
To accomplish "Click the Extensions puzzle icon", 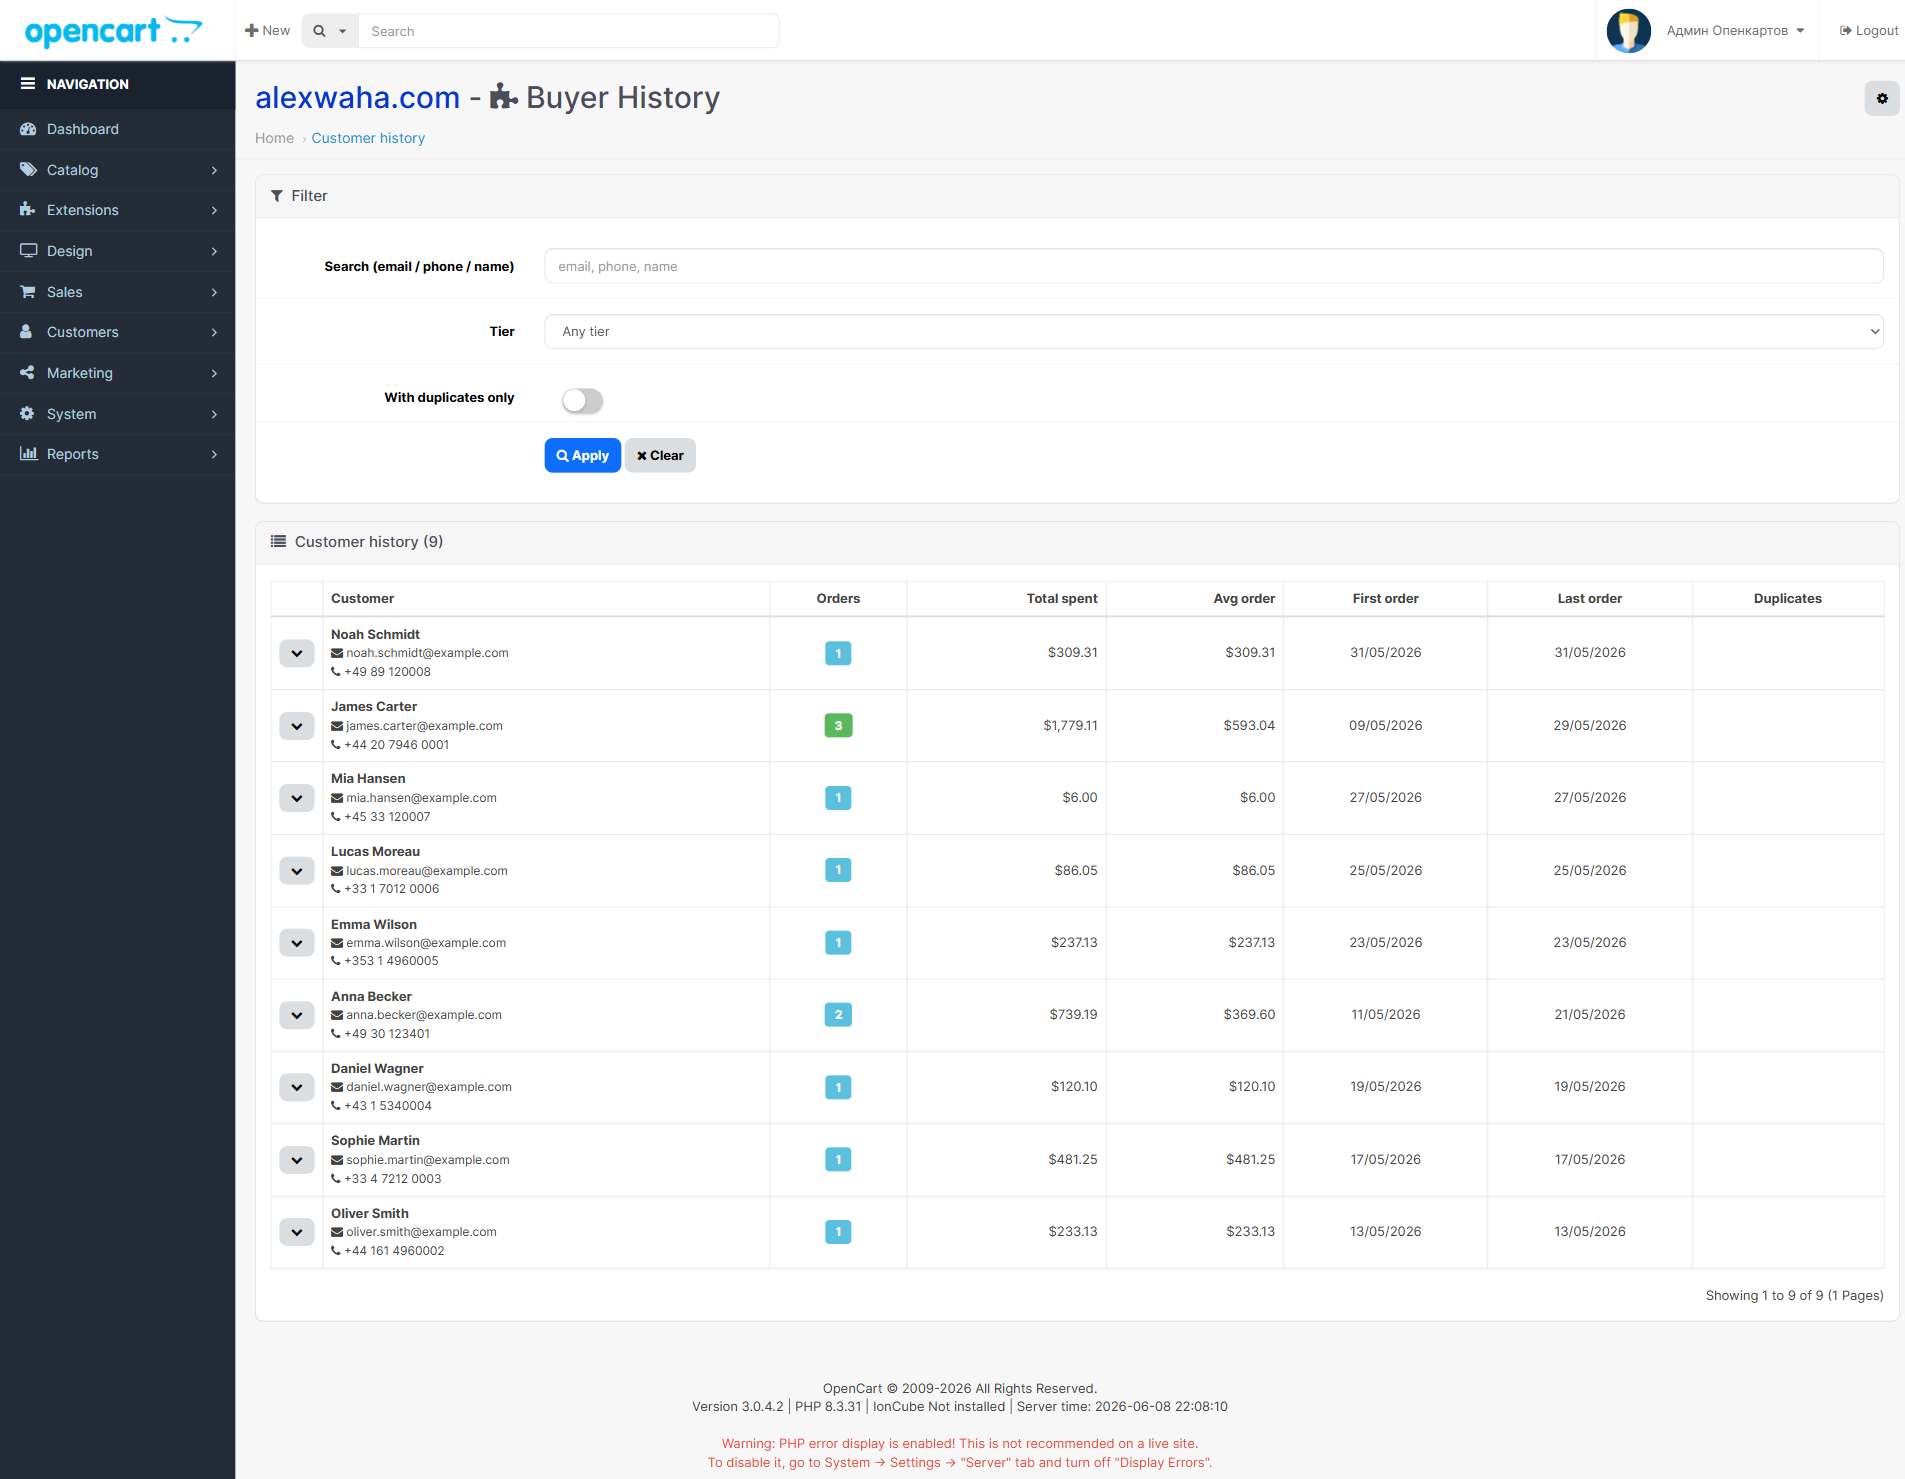I will pos(28,210).
